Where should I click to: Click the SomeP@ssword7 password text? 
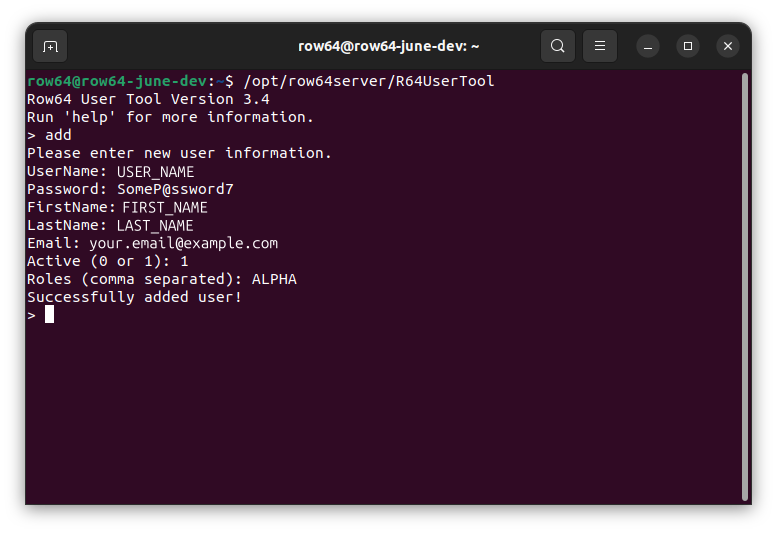(175, 189)
